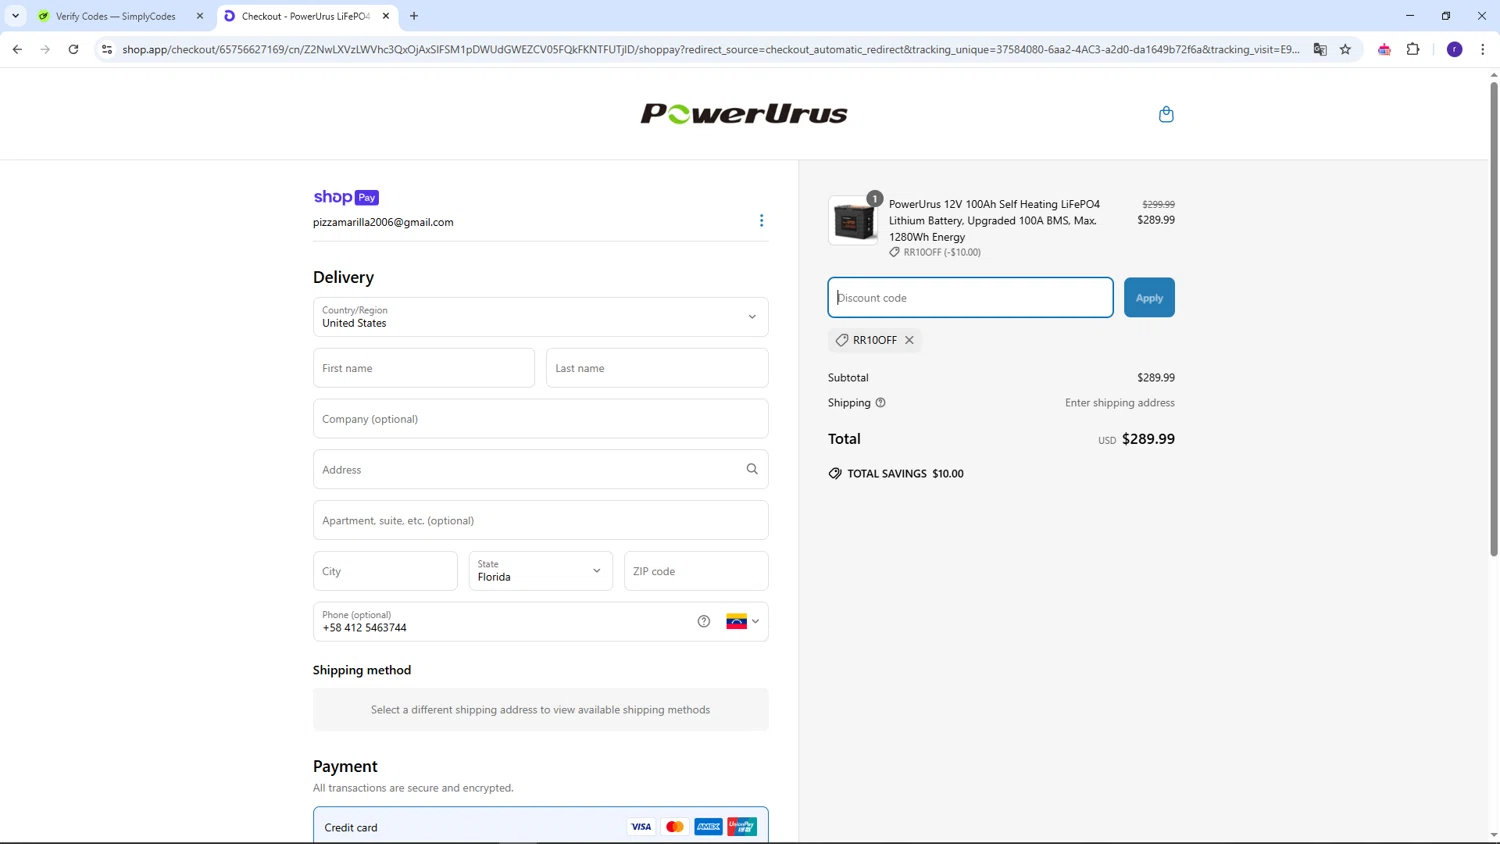1500x844 pixels.
Task: Click the pizzamarilla2006@gmail.com email text
Action: pos(383,222)
